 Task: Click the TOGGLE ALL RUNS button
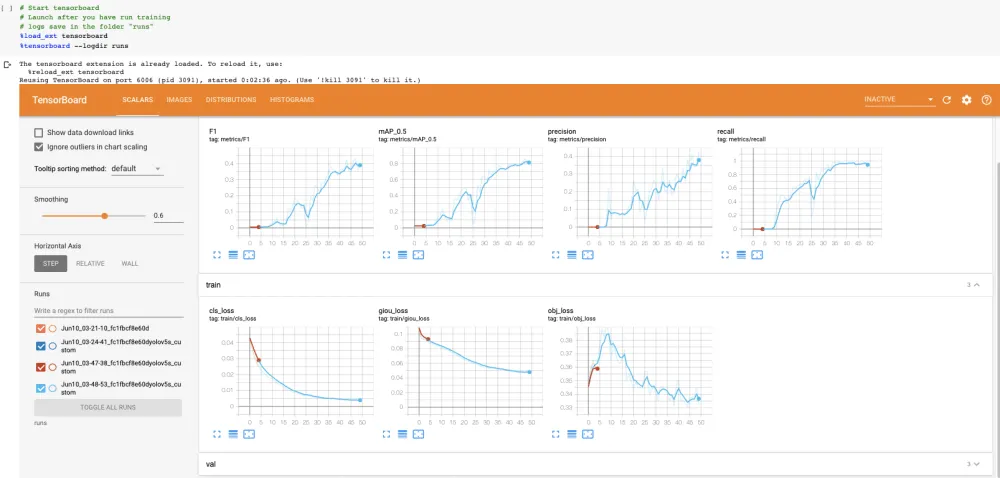(x=108, y=407)
